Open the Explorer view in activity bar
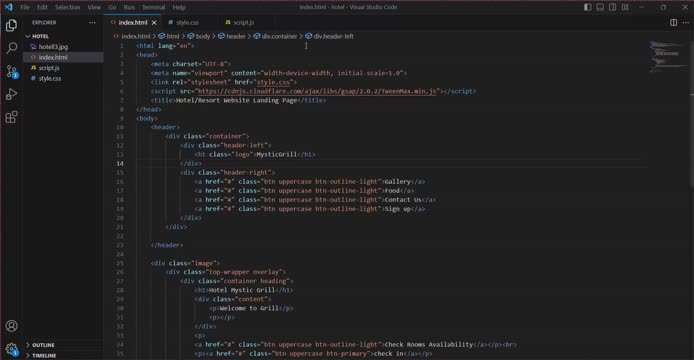This screenshot has width=694, height=360. (x=12, y=25)
